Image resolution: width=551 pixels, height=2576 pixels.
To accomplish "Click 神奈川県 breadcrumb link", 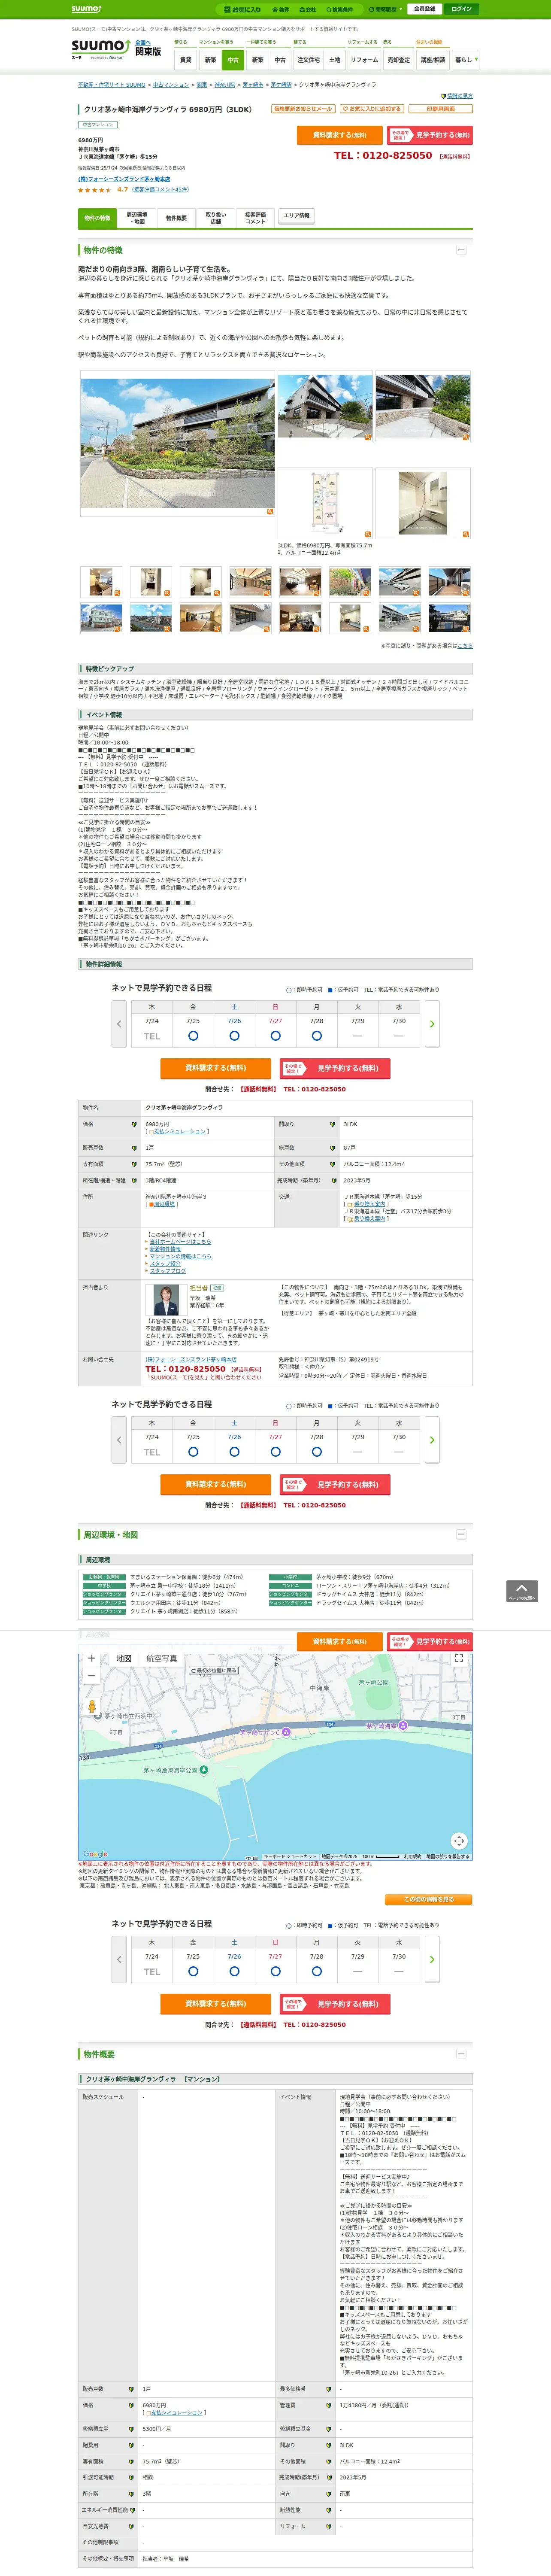I will point(225,85).
